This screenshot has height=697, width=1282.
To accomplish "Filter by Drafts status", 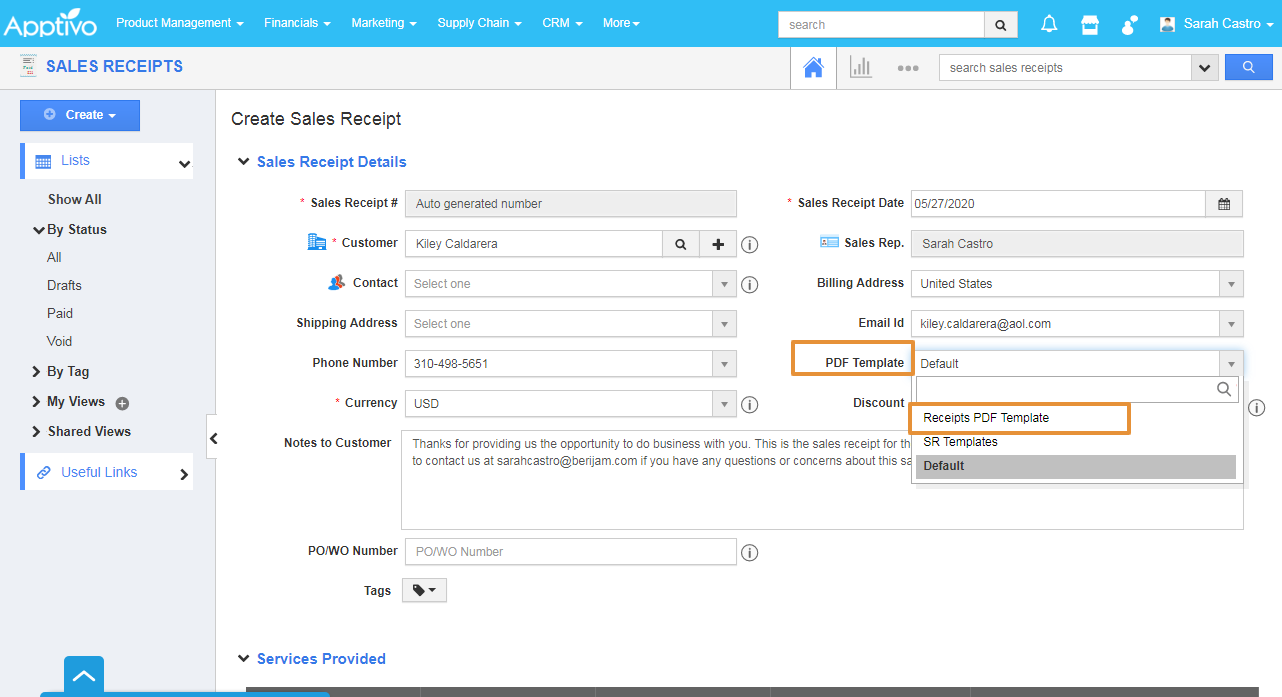I will [x=64, y=285].
